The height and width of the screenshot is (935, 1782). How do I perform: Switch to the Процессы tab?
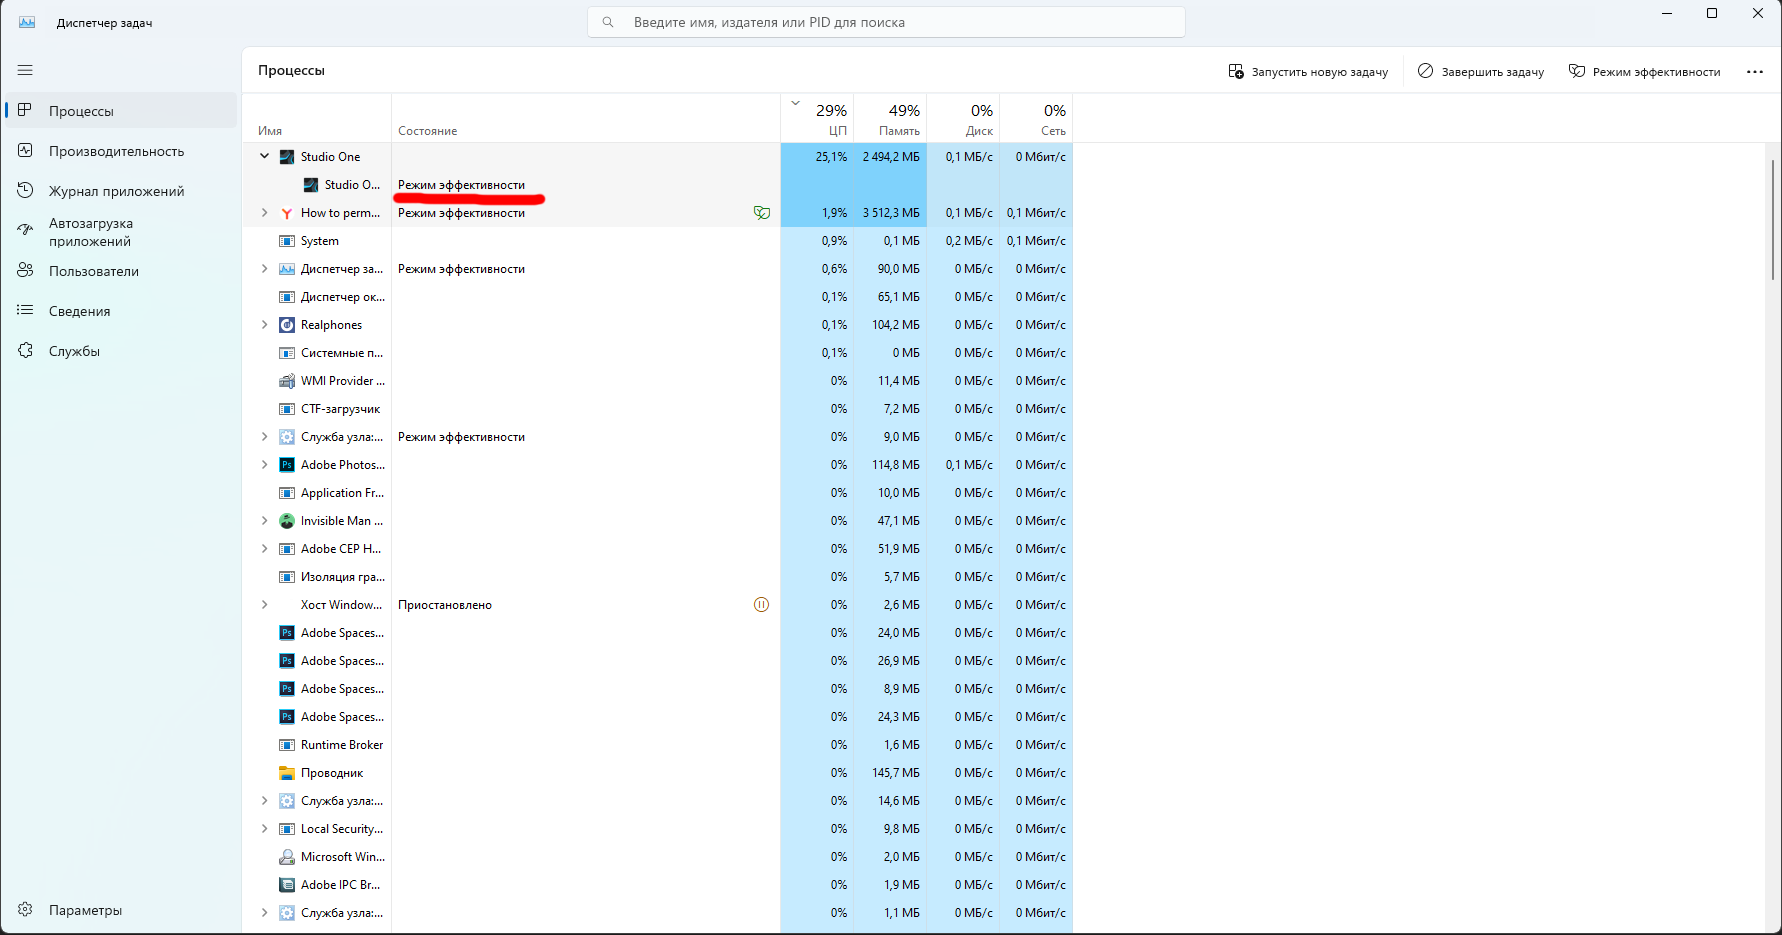click(x=121, y=111)
